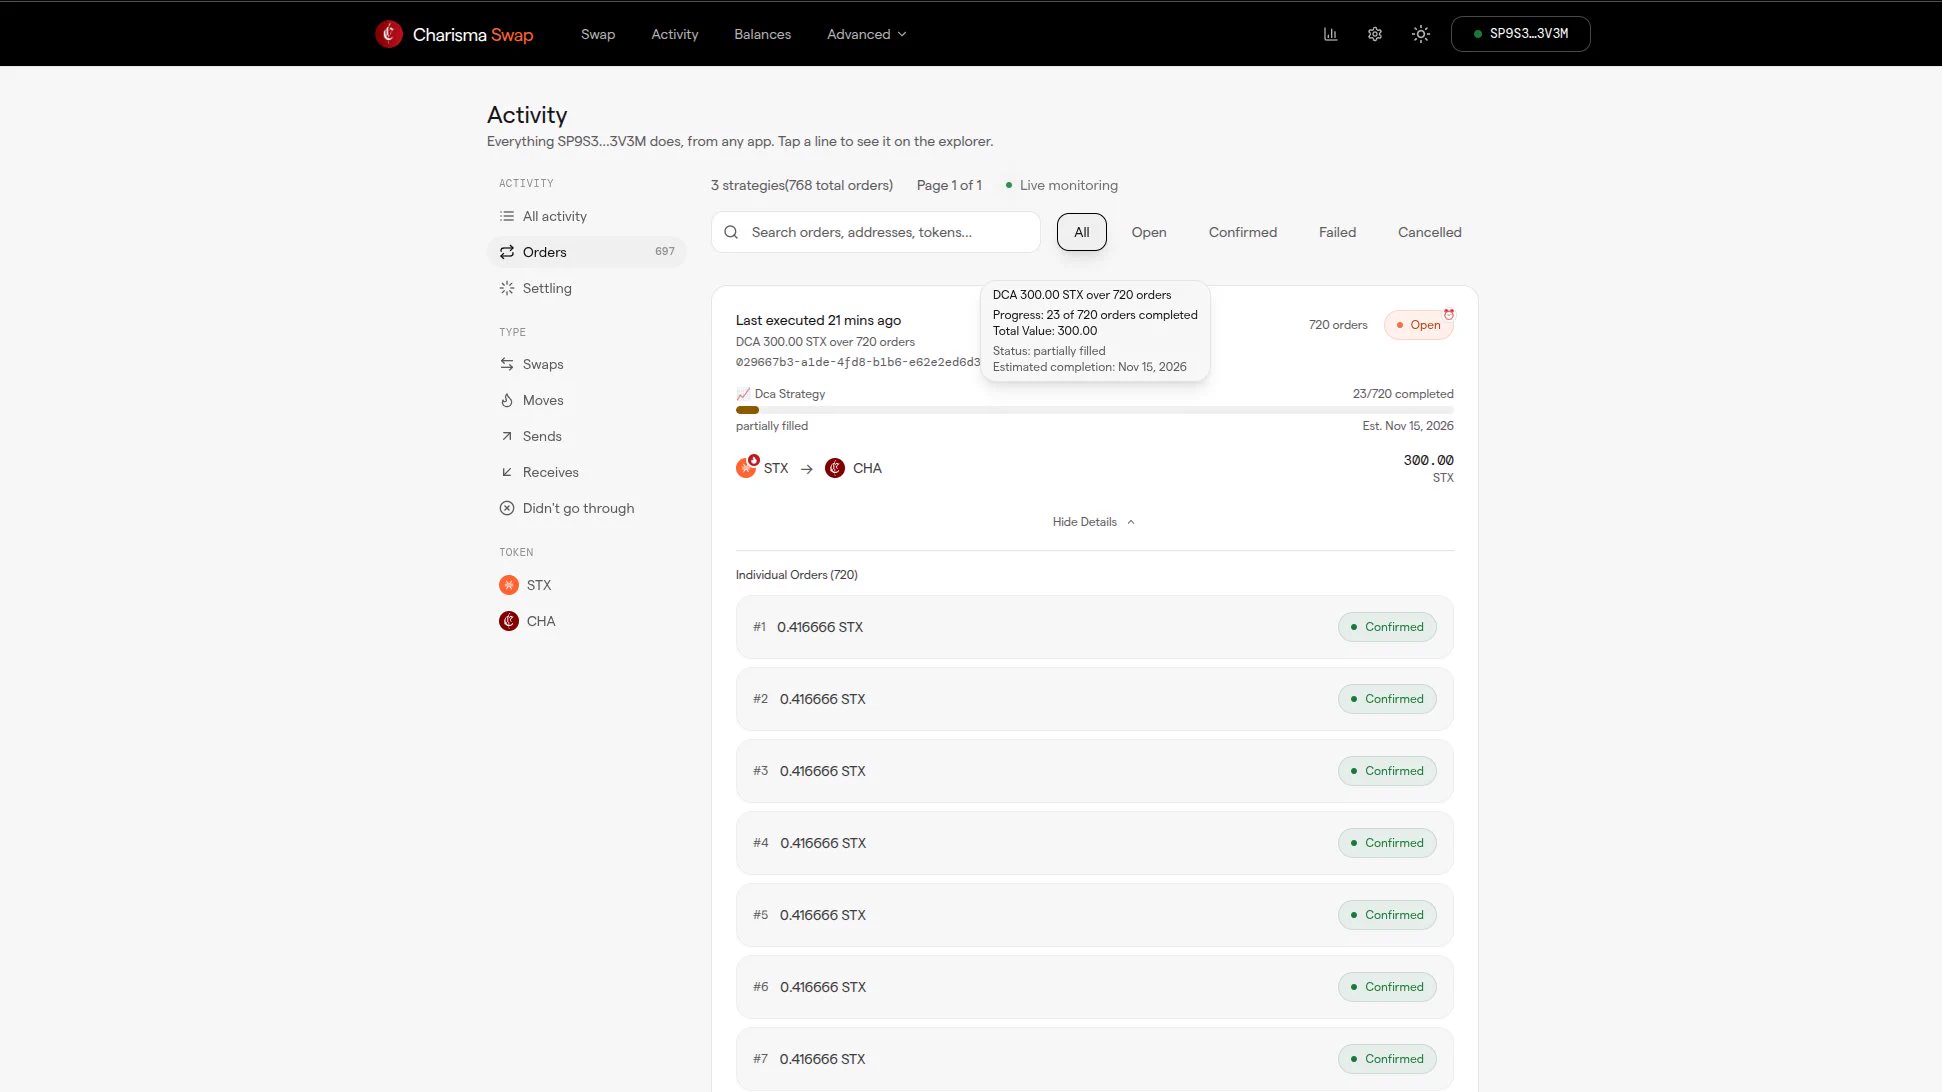Open the SP9S3...3V3M wallet menu
This screenshot has height=1092, width=1942.
[x=1520, y=34]
